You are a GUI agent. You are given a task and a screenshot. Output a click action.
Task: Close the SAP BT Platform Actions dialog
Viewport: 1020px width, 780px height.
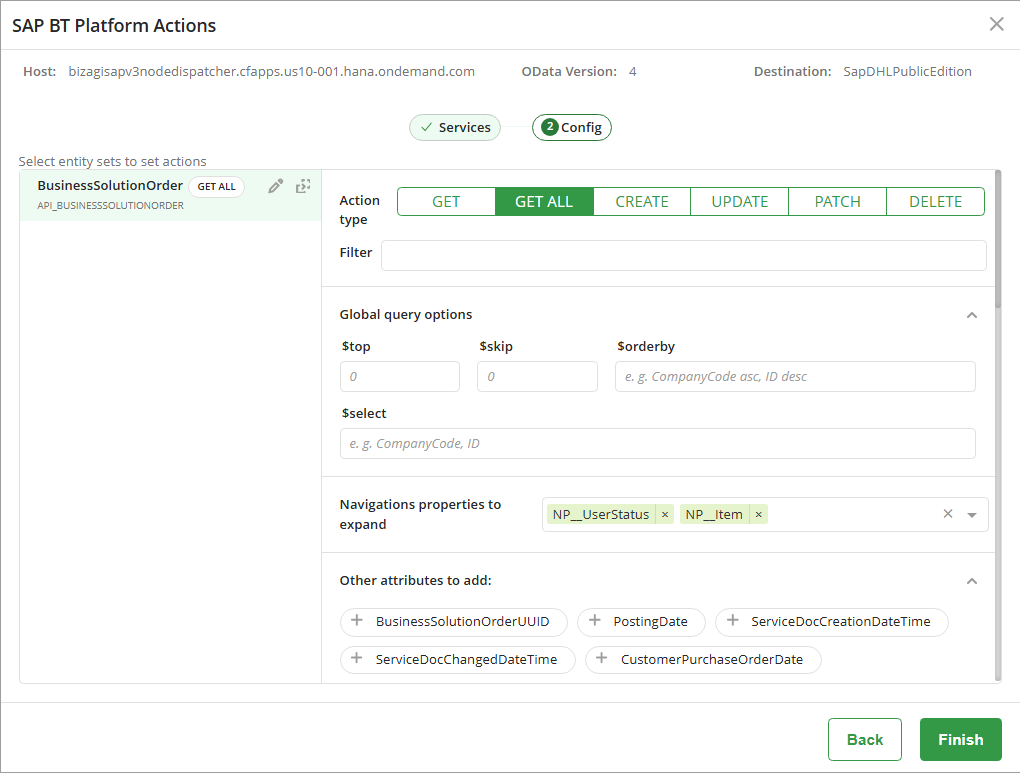click(996, 25)
